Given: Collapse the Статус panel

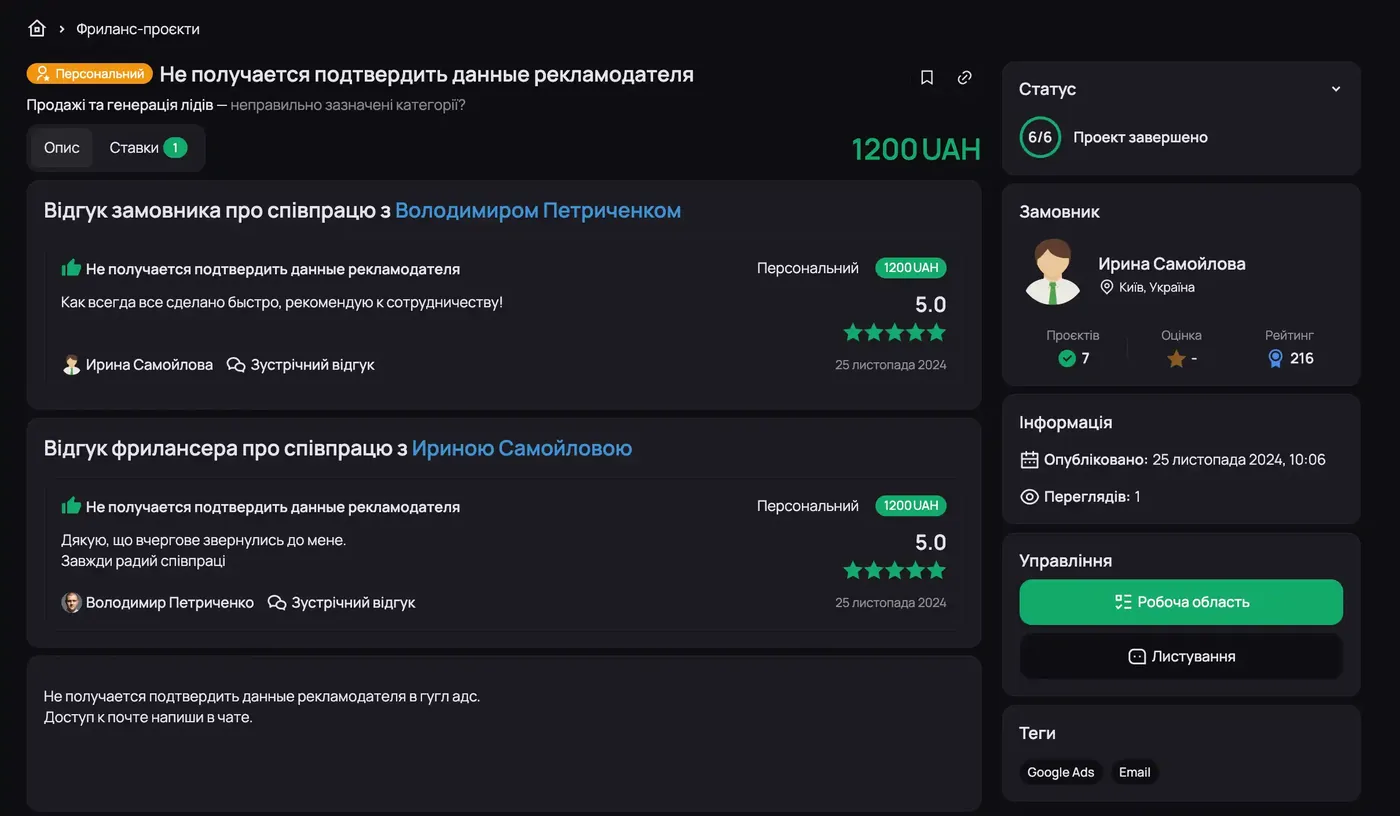Looking at the screenshot, I should 1336,89.
